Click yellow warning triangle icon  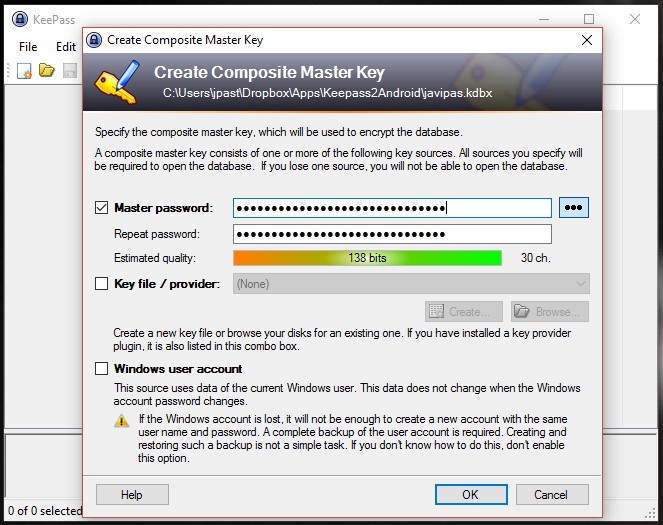(x=122, y=421)
